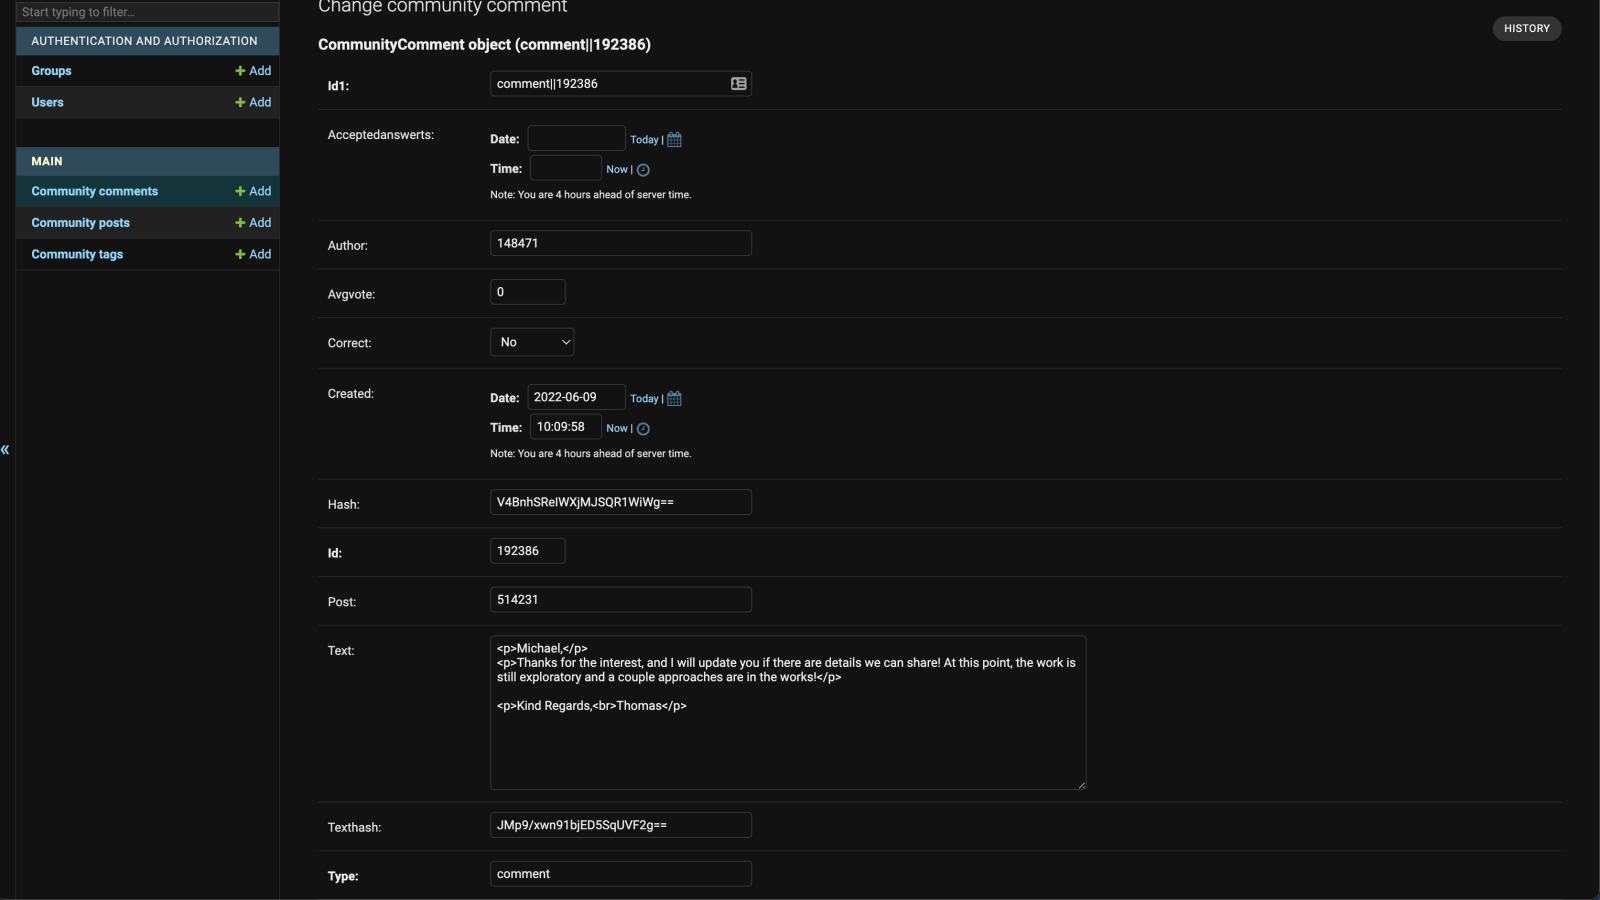This screenshot has height=900, width=1600.
Task: Click the Today link for Created date
Action: point(644,399)
